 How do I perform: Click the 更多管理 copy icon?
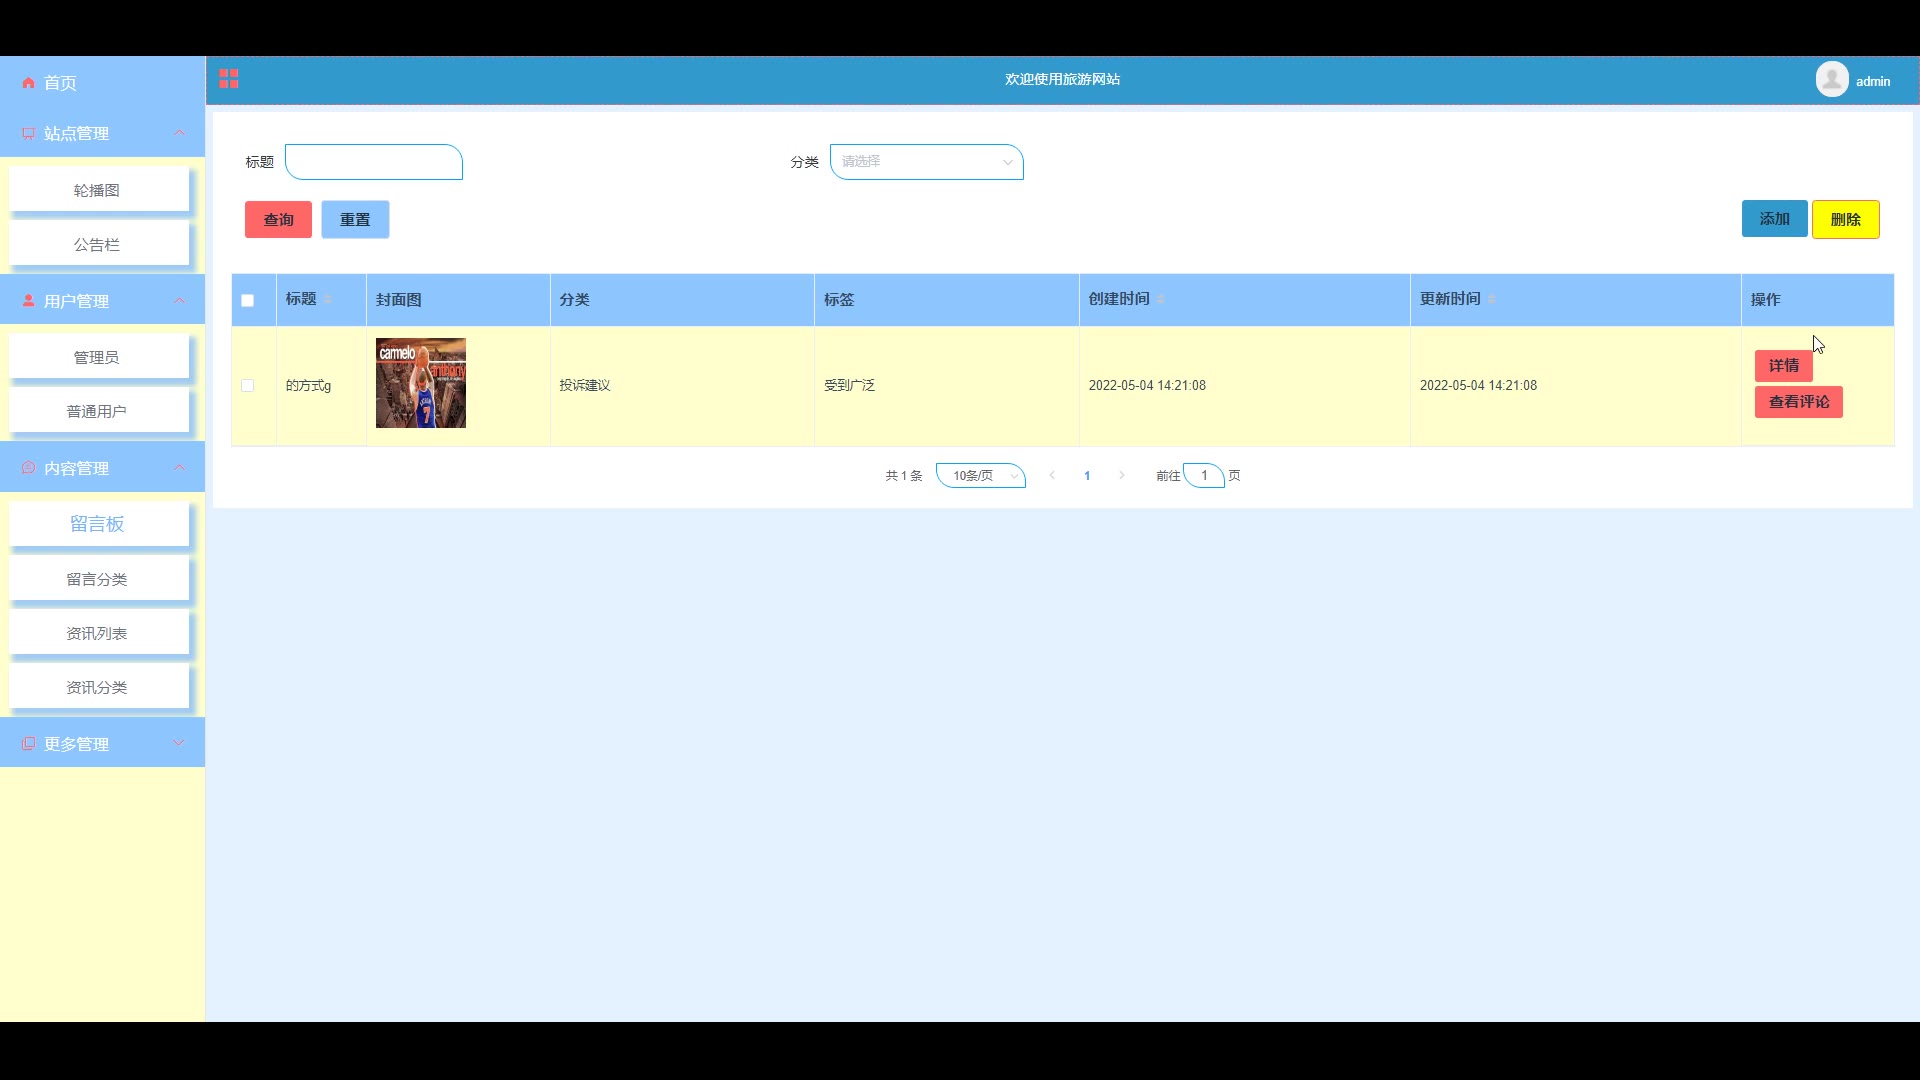point(28,744)
